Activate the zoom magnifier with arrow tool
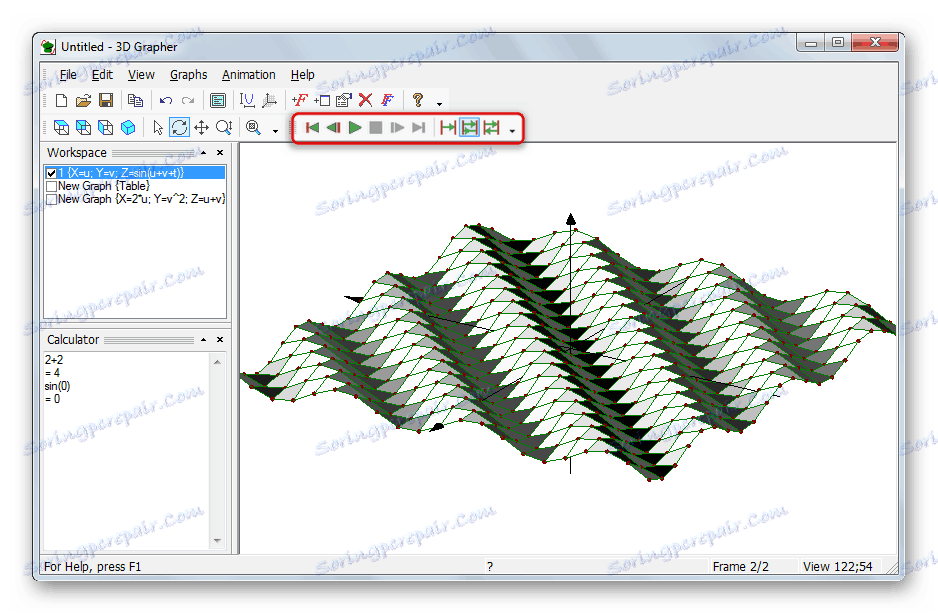This screenshot has width=938, height=614. (x=224, y=127)
